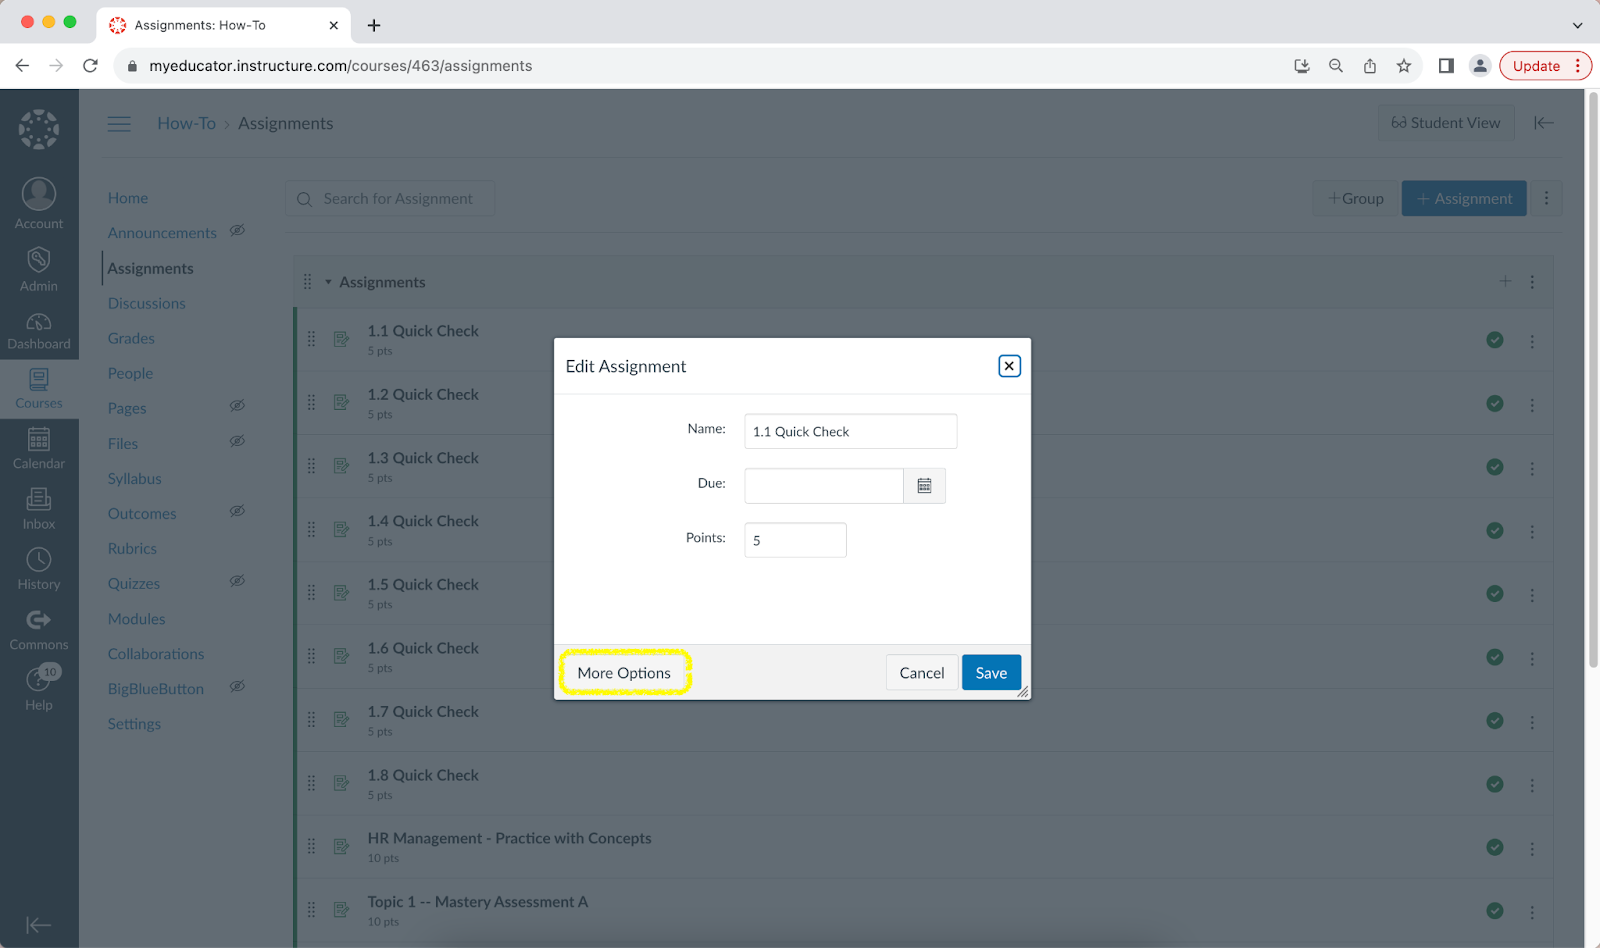
Task: Open the Courses global navigation item
Action: pyautogui.click(x=39, y=388)
